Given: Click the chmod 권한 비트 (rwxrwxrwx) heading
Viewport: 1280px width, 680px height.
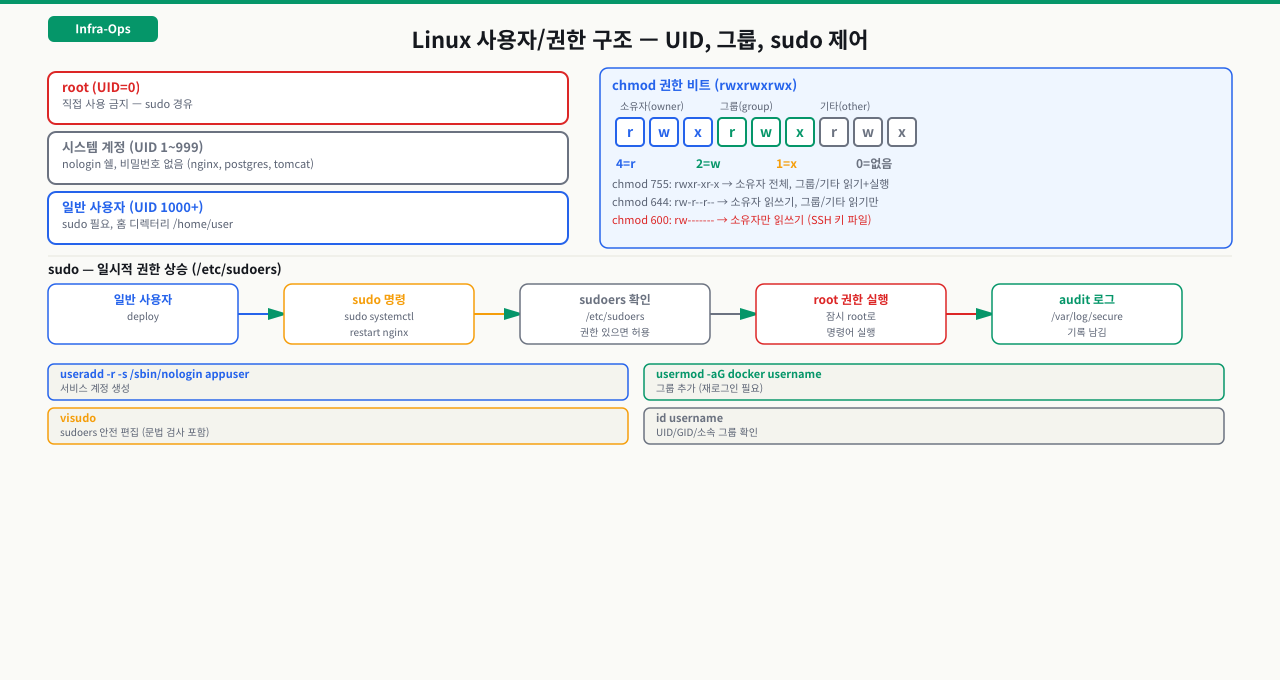Looking at the screenshot, I should [x=704, y=86].
